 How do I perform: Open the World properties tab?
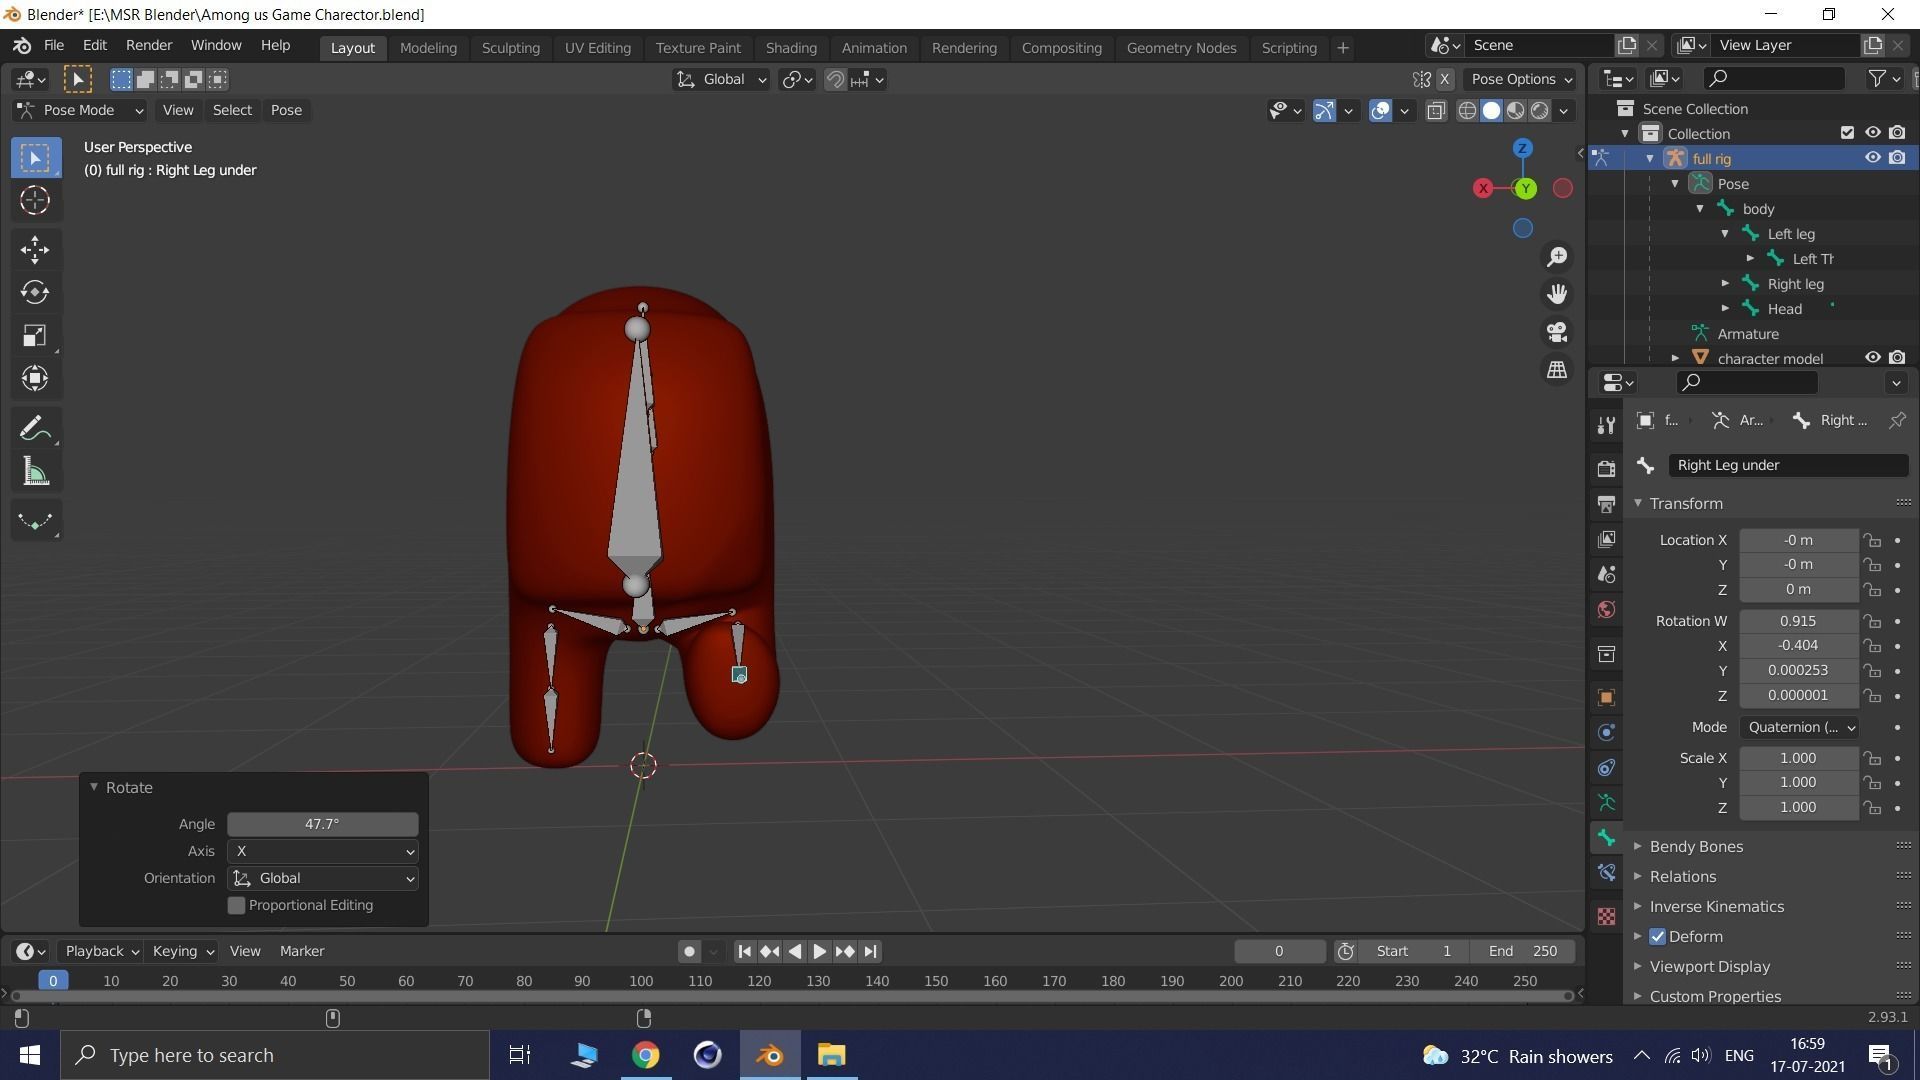coord(1606,610)
